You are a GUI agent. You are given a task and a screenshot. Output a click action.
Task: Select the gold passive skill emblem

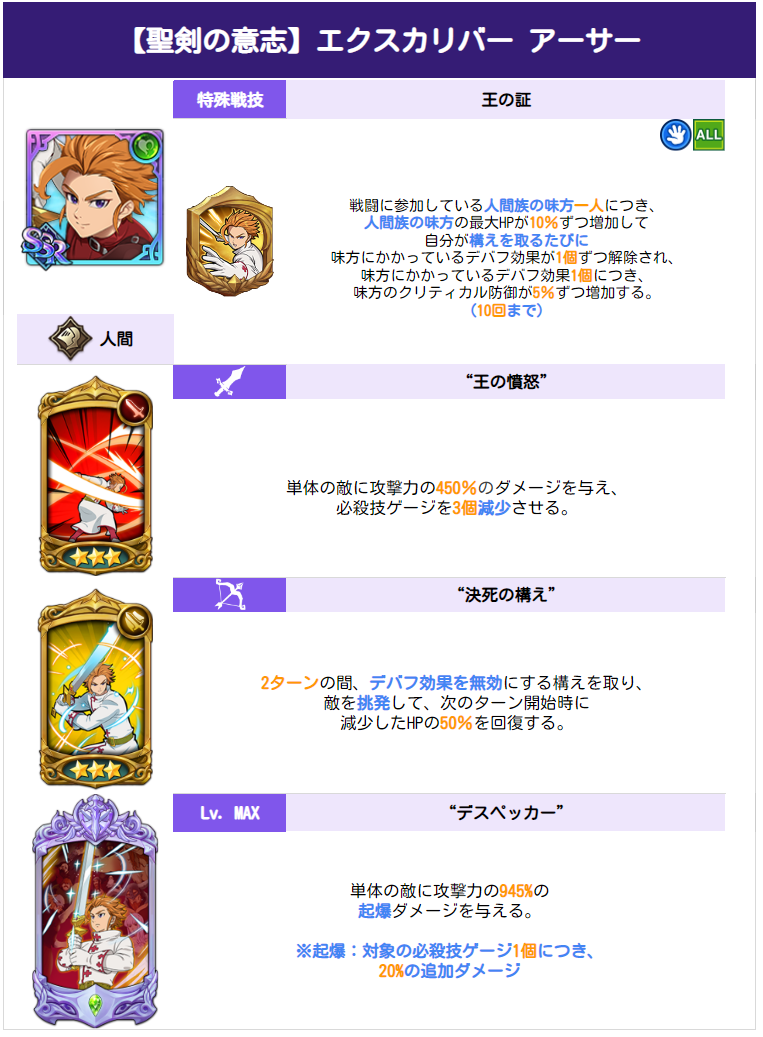(x=229, y=241)
